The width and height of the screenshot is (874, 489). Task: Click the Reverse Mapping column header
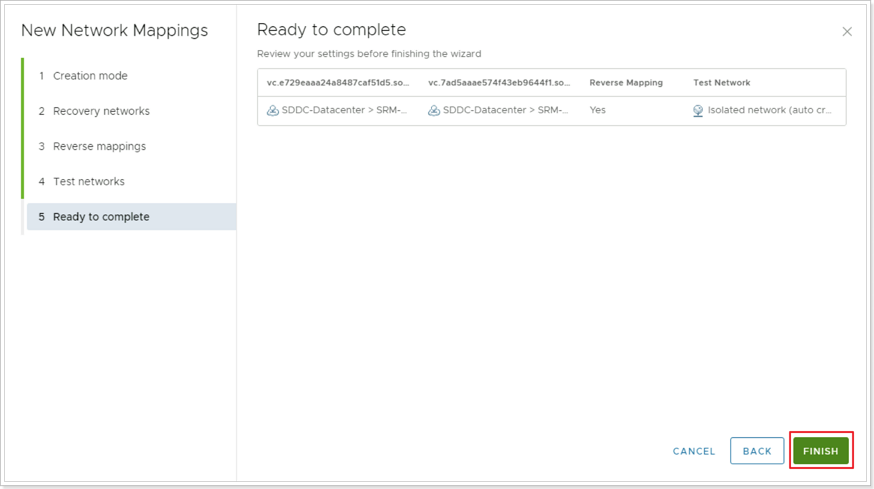626,83
